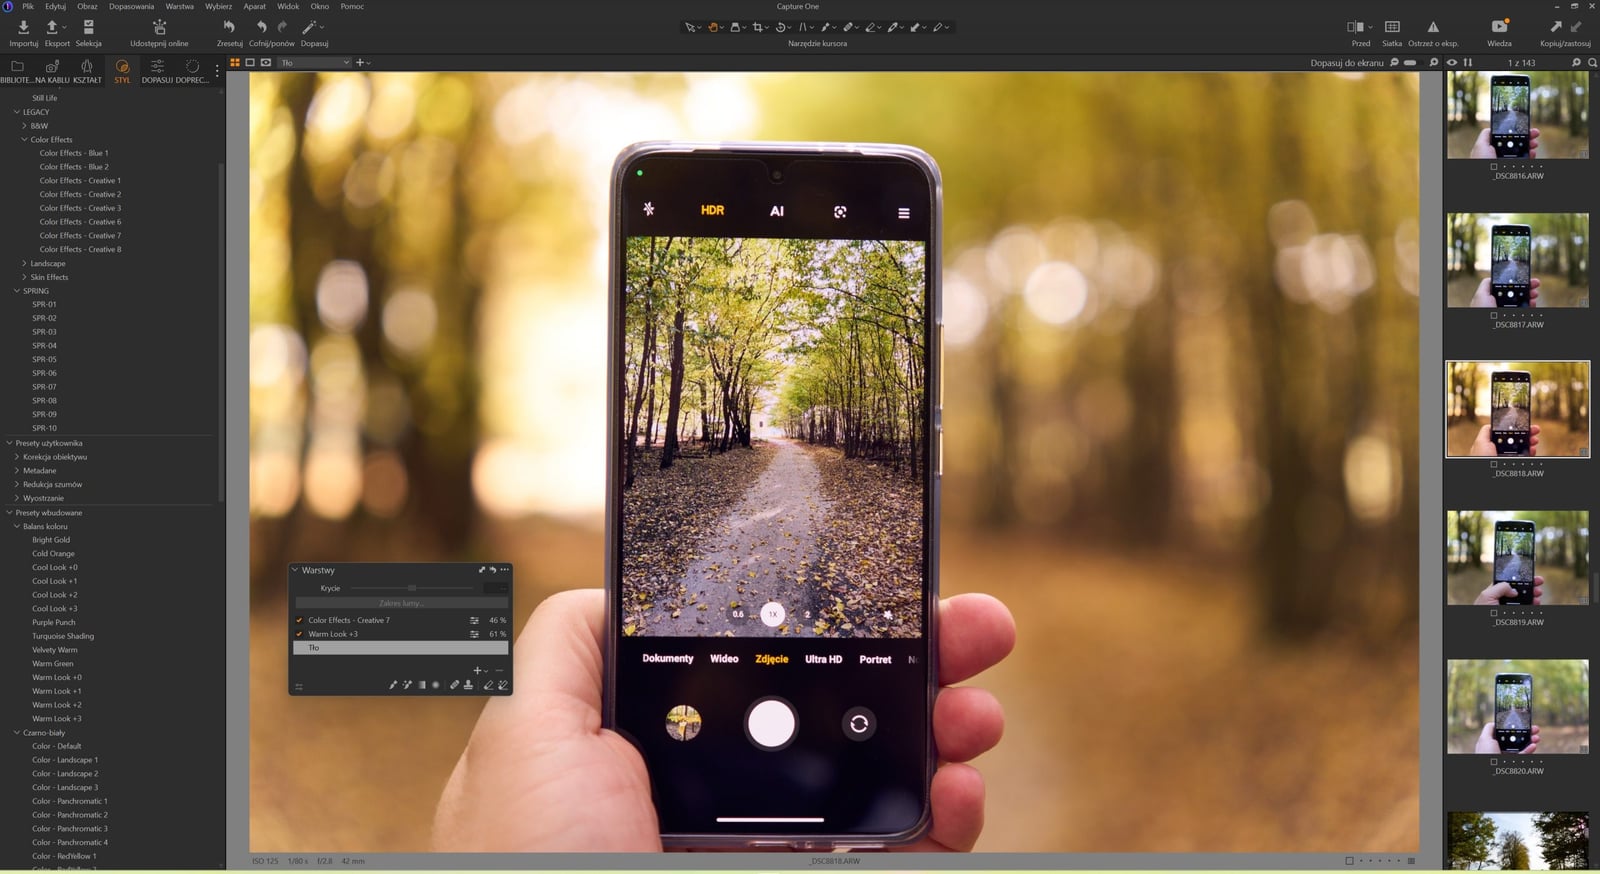Switch to multi-view grid viewer mode
The height and width of the screenshot is (874, 1600).
235,63
